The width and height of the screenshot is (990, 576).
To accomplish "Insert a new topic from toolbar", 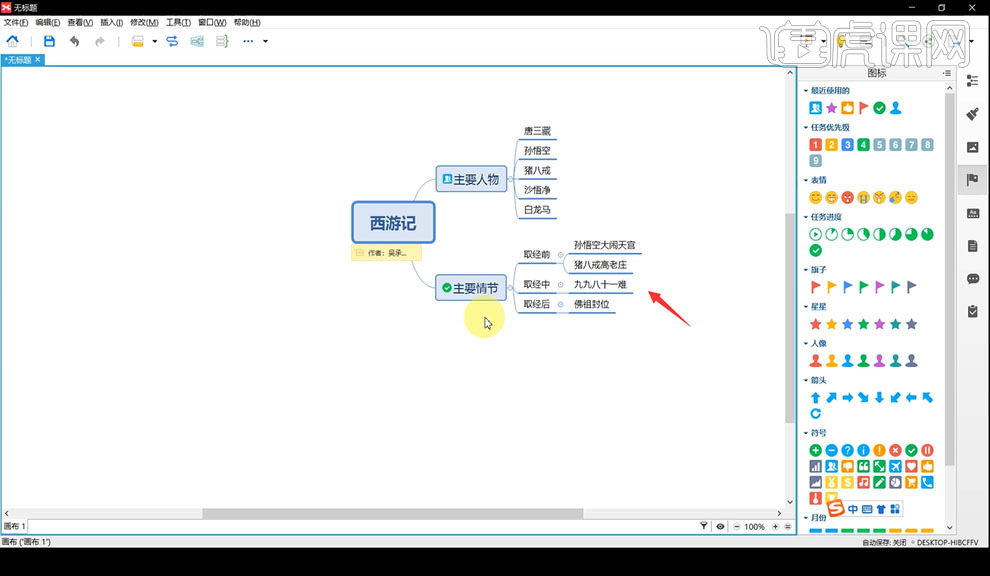I will point(138,41).
